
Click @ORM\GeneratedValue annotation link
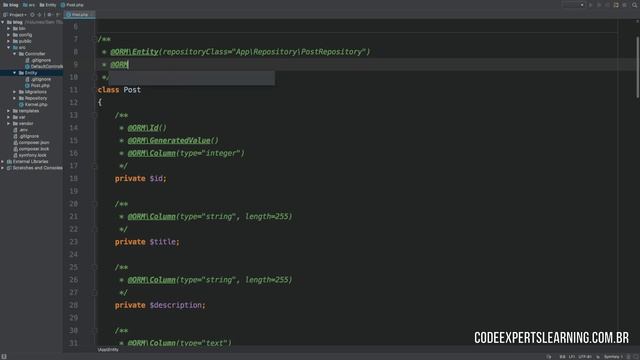(169, 140)
